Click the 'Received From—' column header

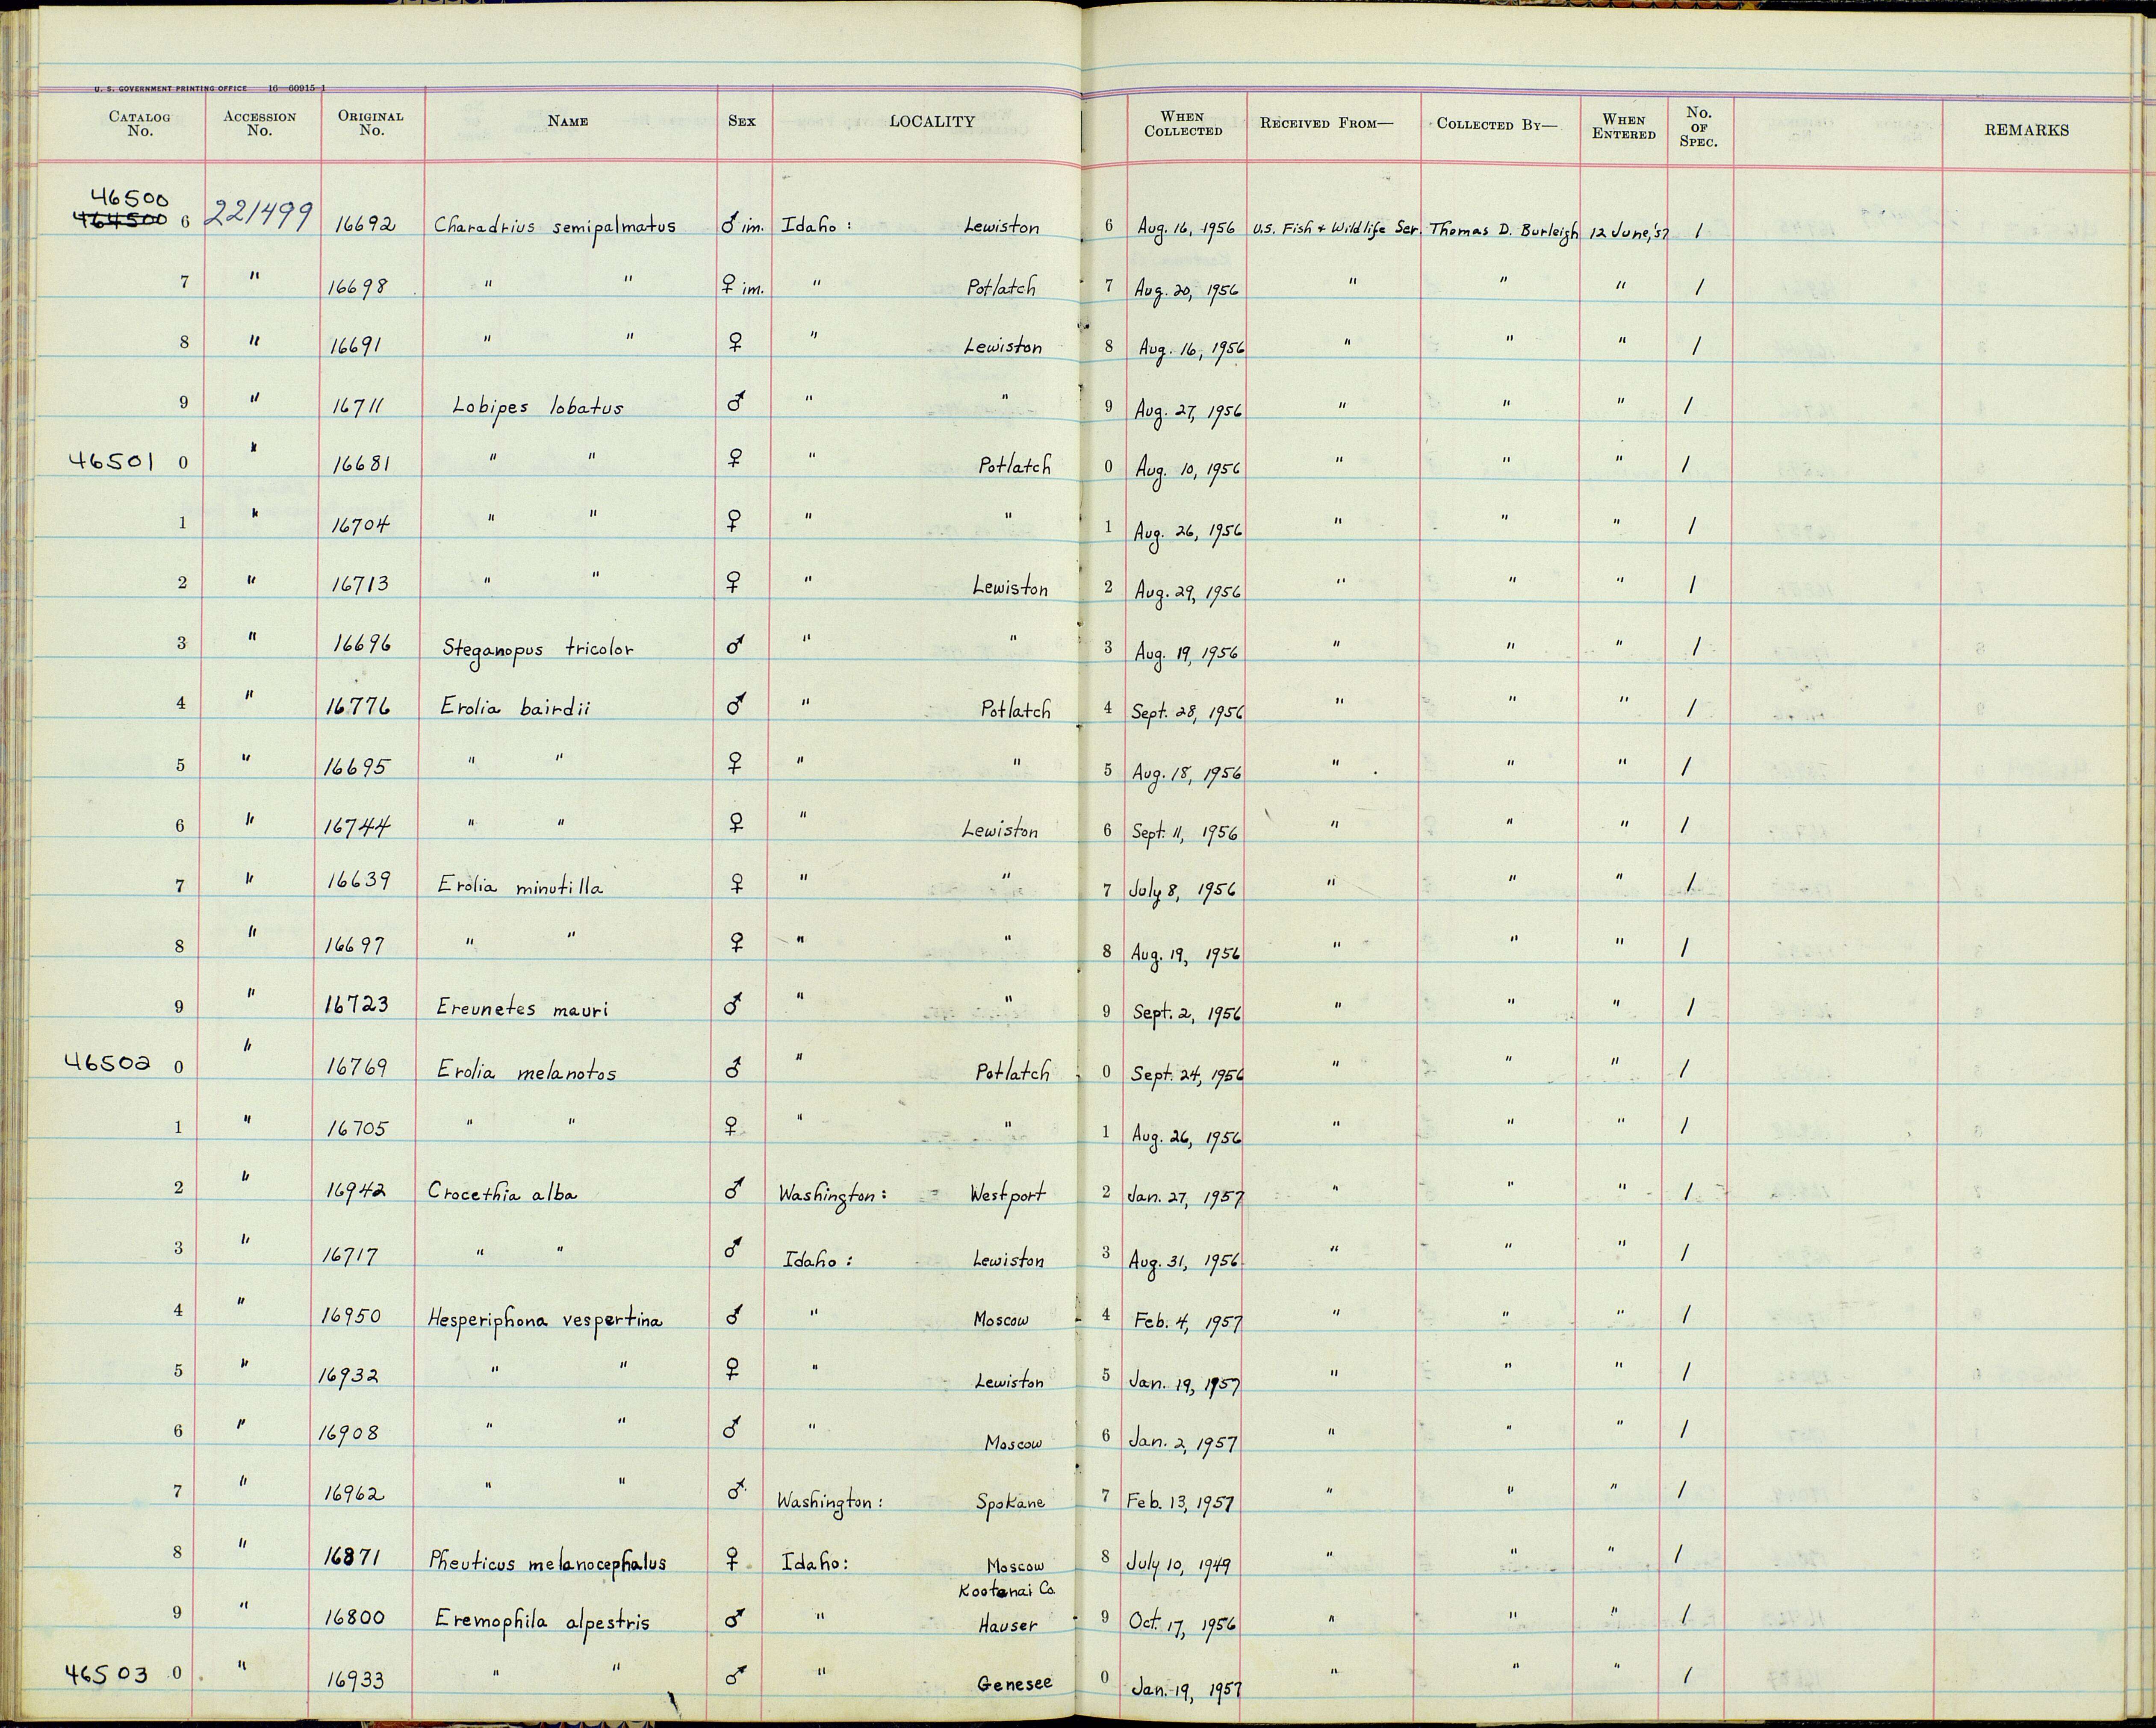coord(1326,124)
